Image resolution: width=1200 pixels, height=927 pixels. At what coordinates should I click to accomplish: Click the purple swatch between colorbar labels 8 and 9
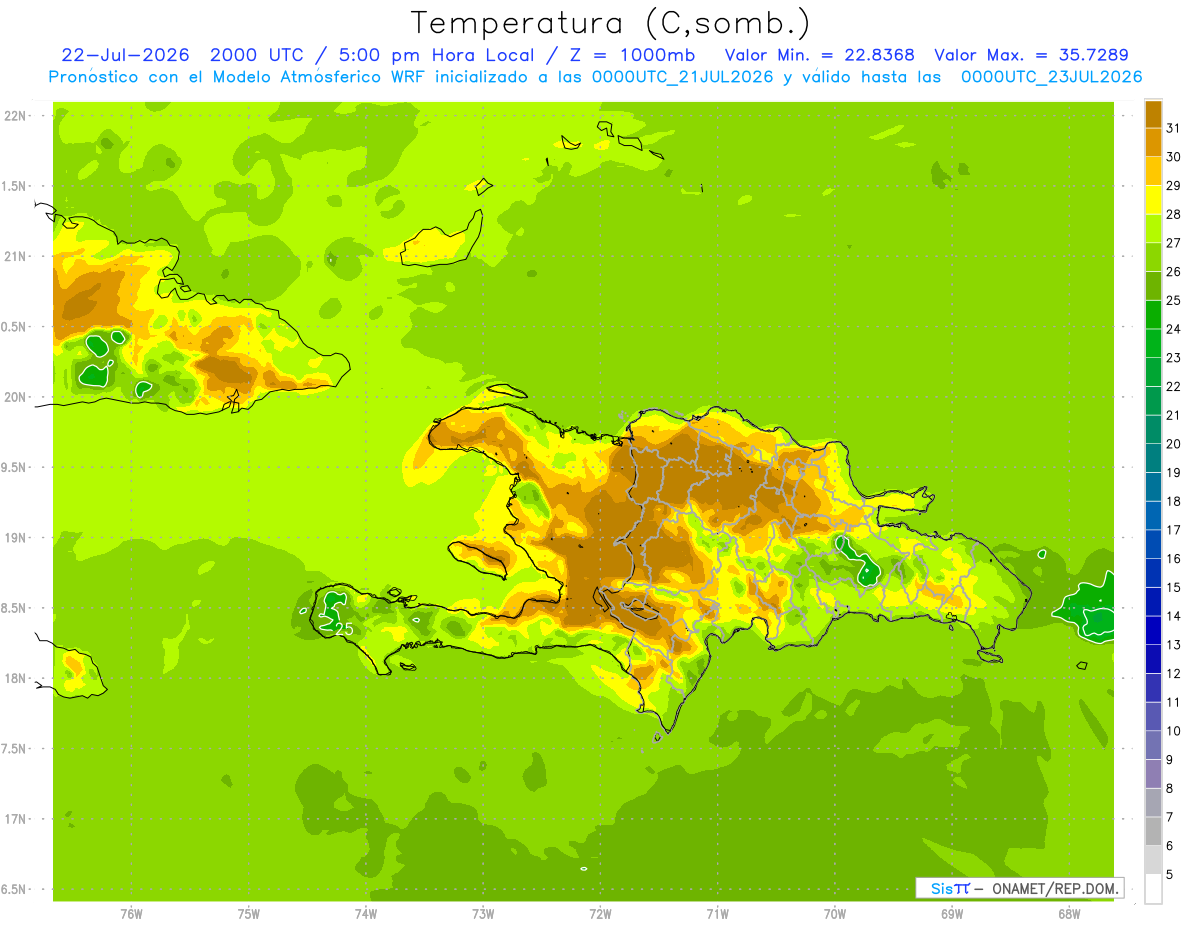(x=1153, y=774)
